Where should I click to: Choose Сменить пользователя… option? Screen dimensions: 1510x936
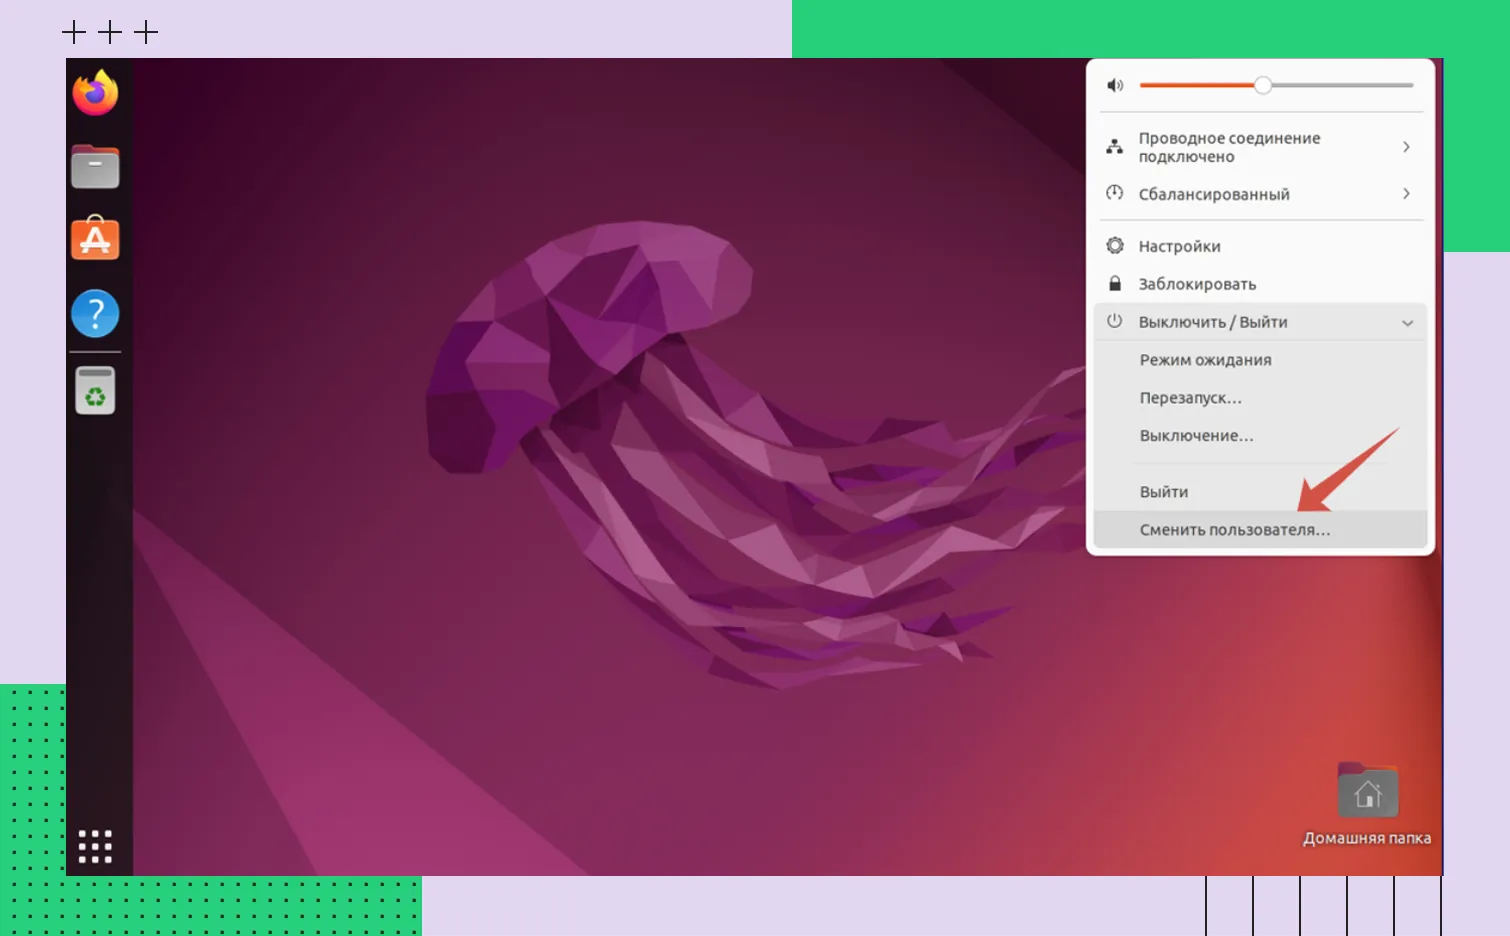click(x=1235, y=530)
